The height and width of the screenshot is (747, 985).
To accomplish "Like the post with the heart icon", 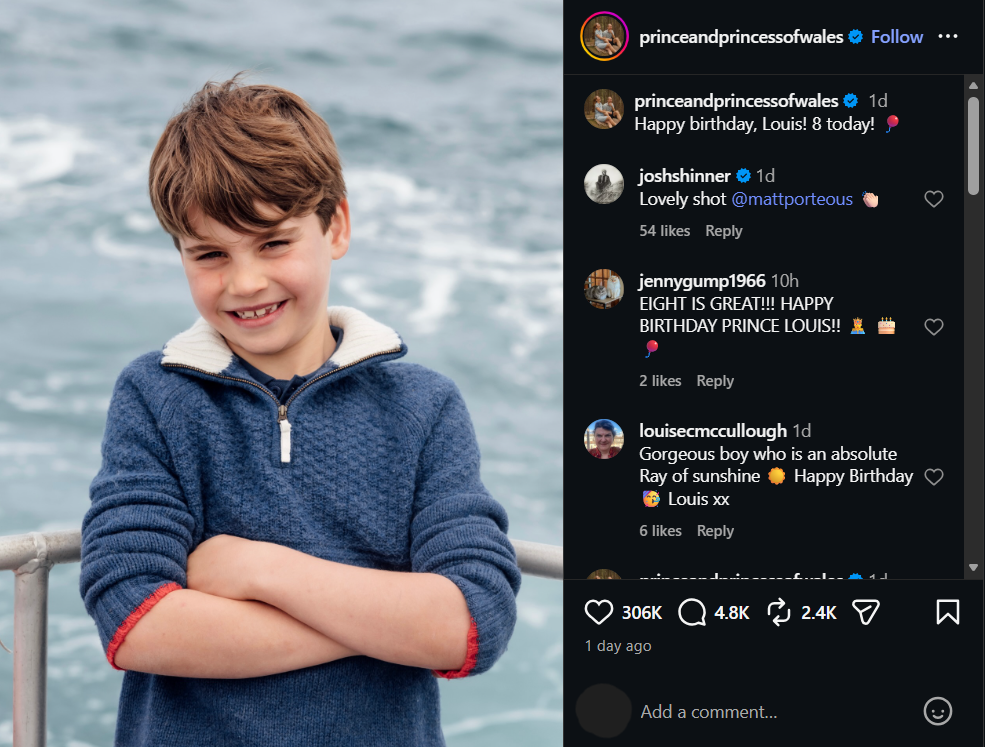I will pyautogui.click(x=598, y=612).
